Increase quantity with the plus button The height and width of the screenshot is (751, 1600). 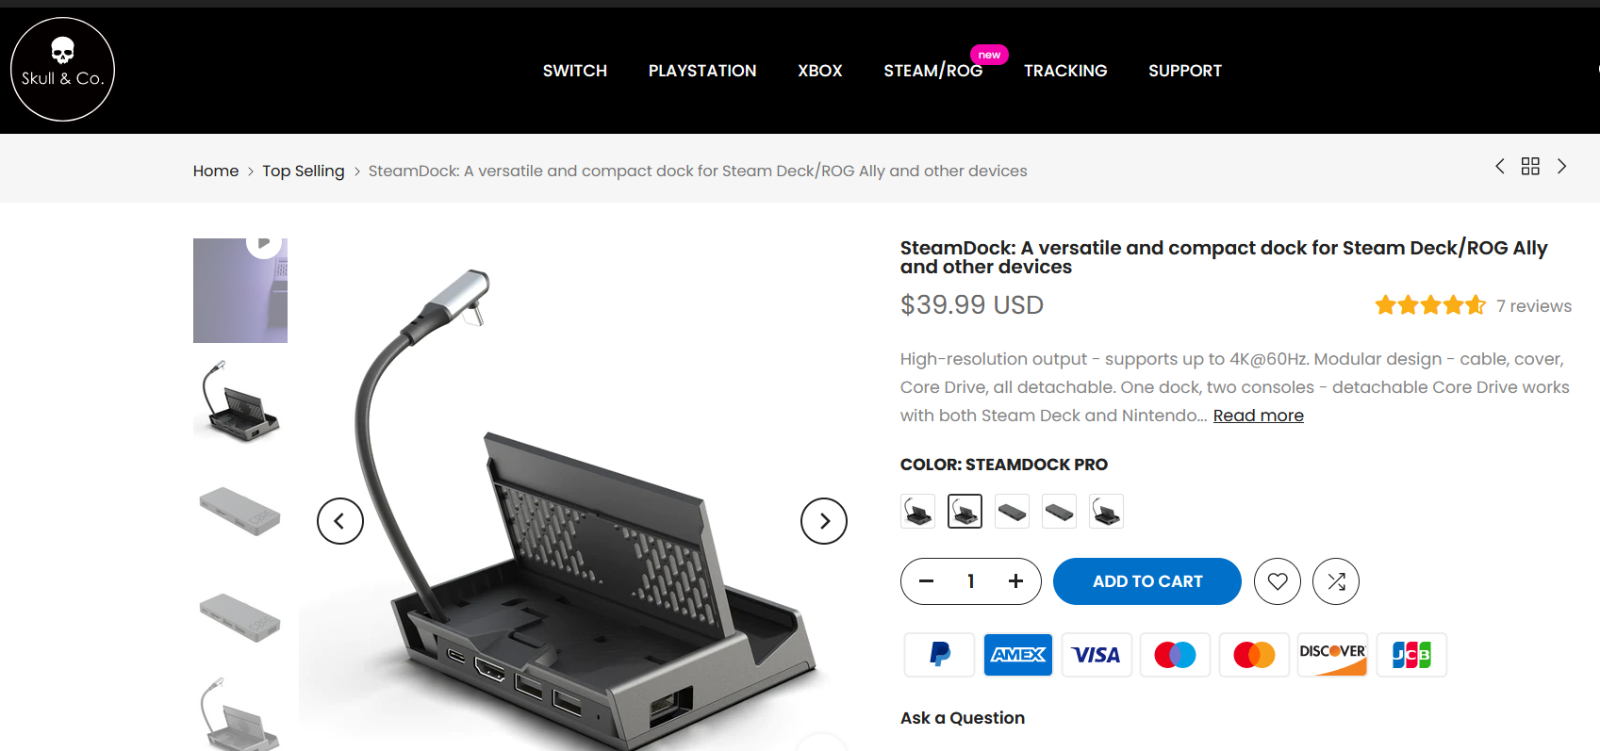click(1016, 581)
